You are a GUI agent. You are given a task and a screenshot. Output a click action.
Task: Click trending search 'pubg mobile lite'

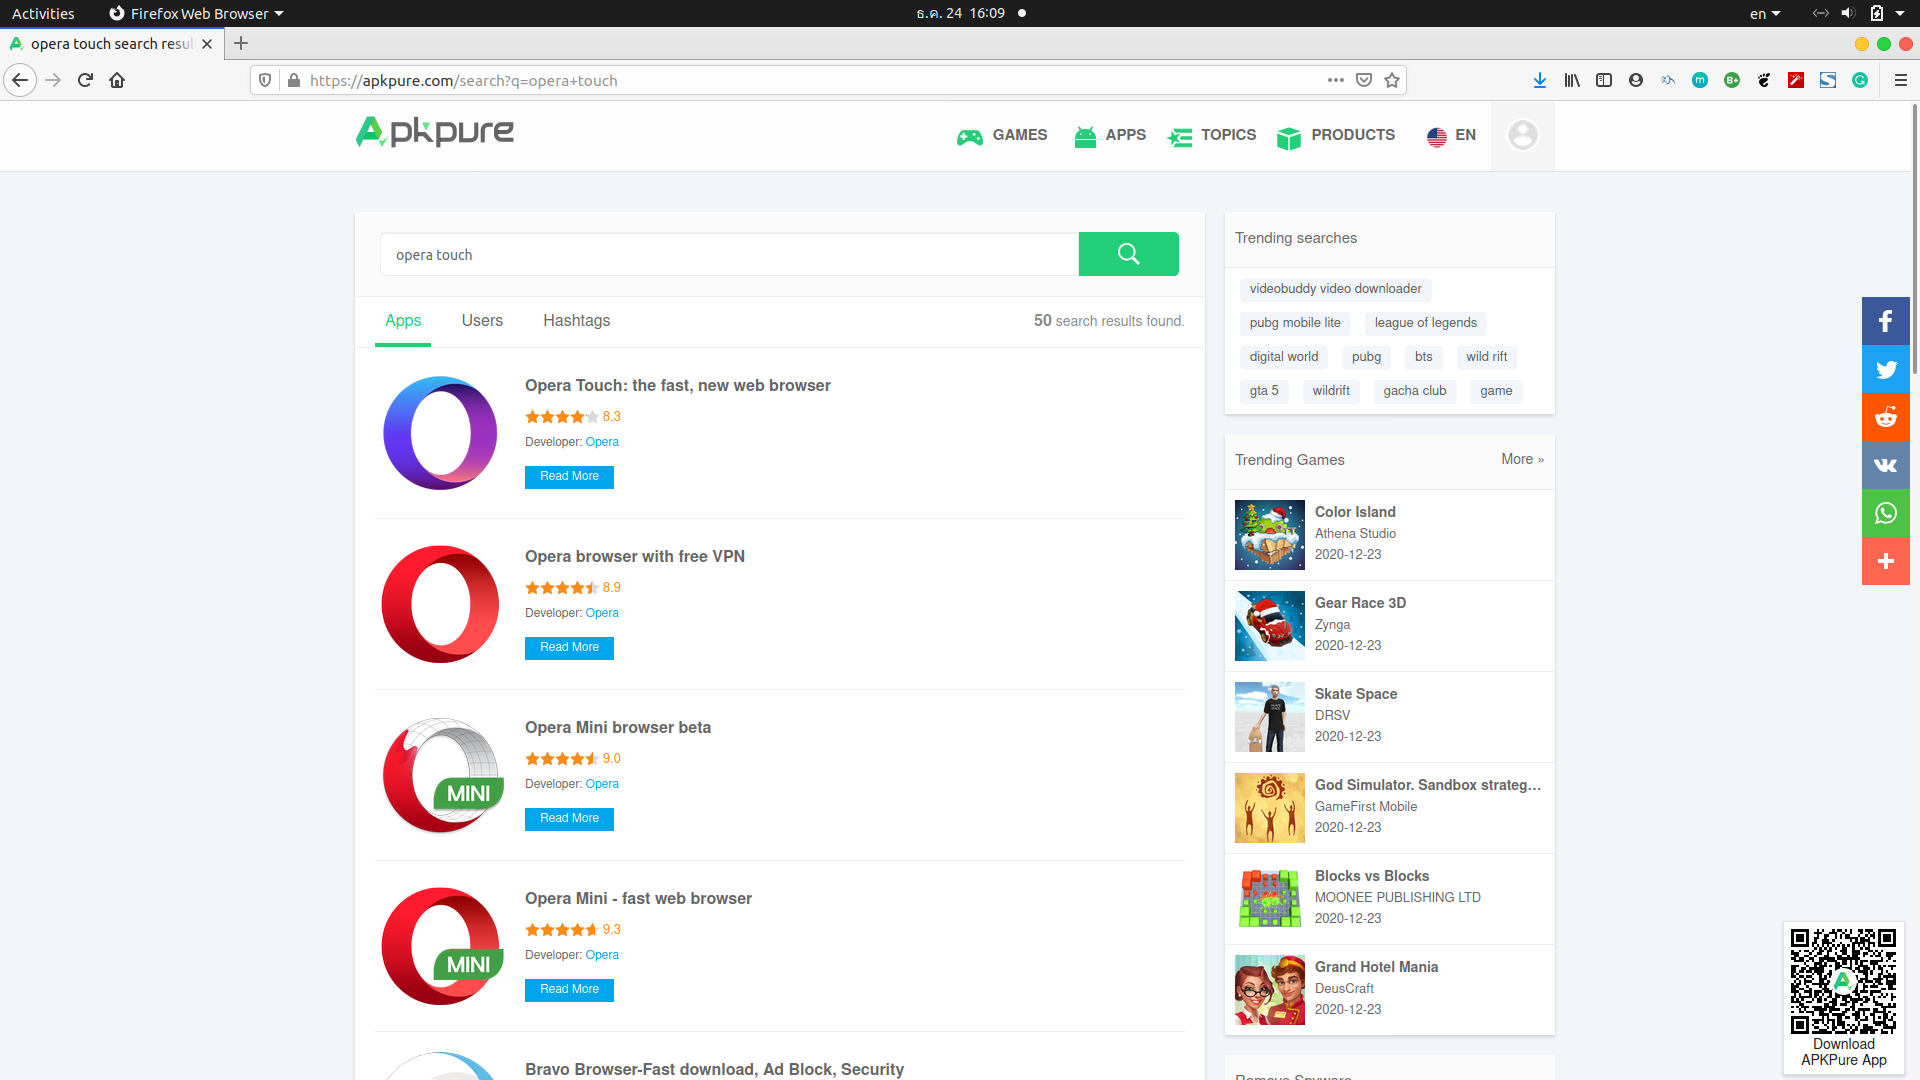(1295, 323)
